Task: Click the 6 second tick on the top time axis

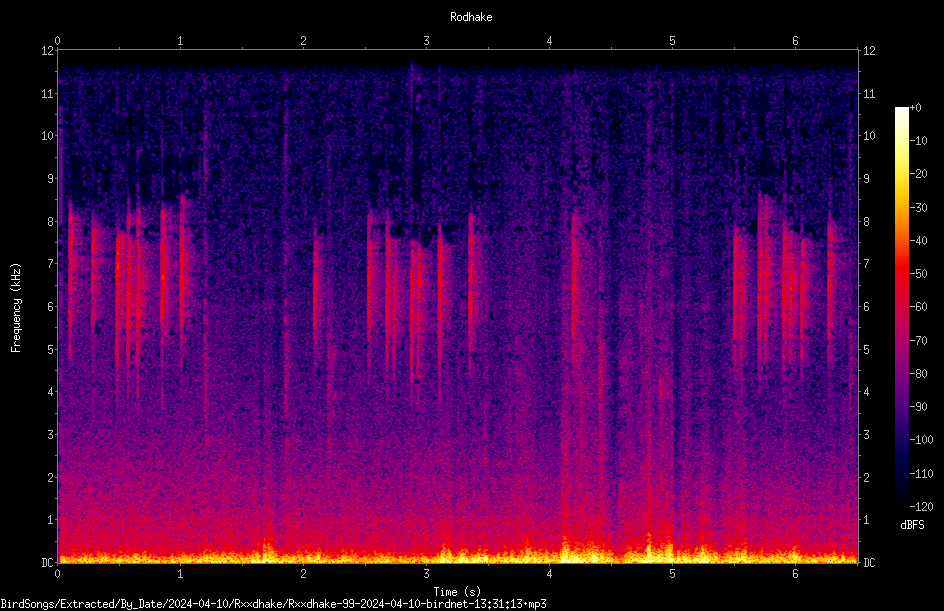Action: tap(795, 41)
